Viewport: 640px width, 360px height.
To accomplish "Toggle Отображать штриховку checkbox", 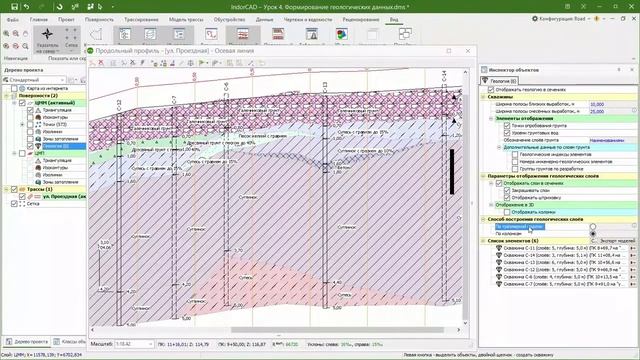I will pos(507,198).
